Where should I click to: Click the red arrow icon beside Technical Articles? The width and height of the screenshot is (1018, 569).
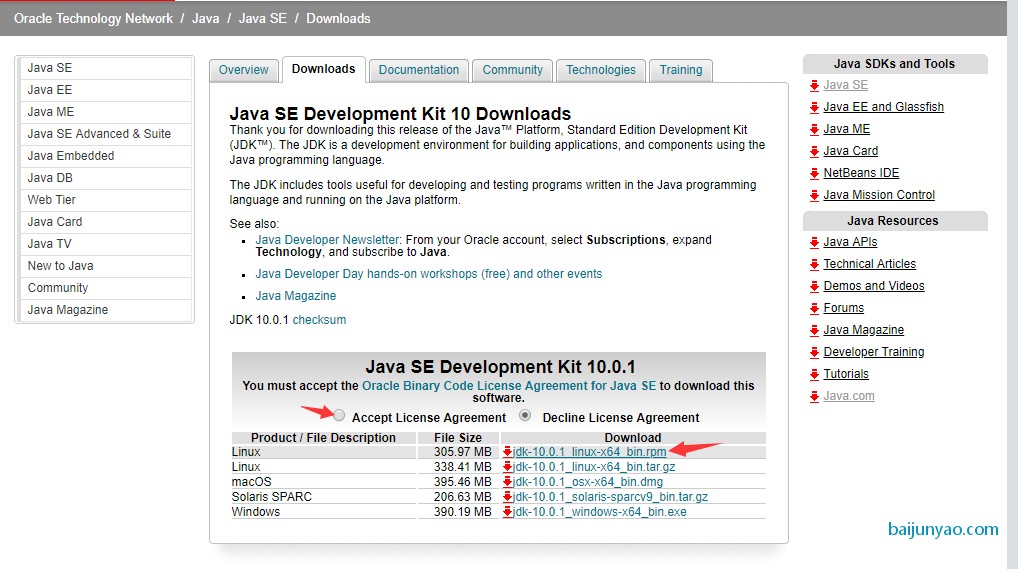[x=814, y=264]
